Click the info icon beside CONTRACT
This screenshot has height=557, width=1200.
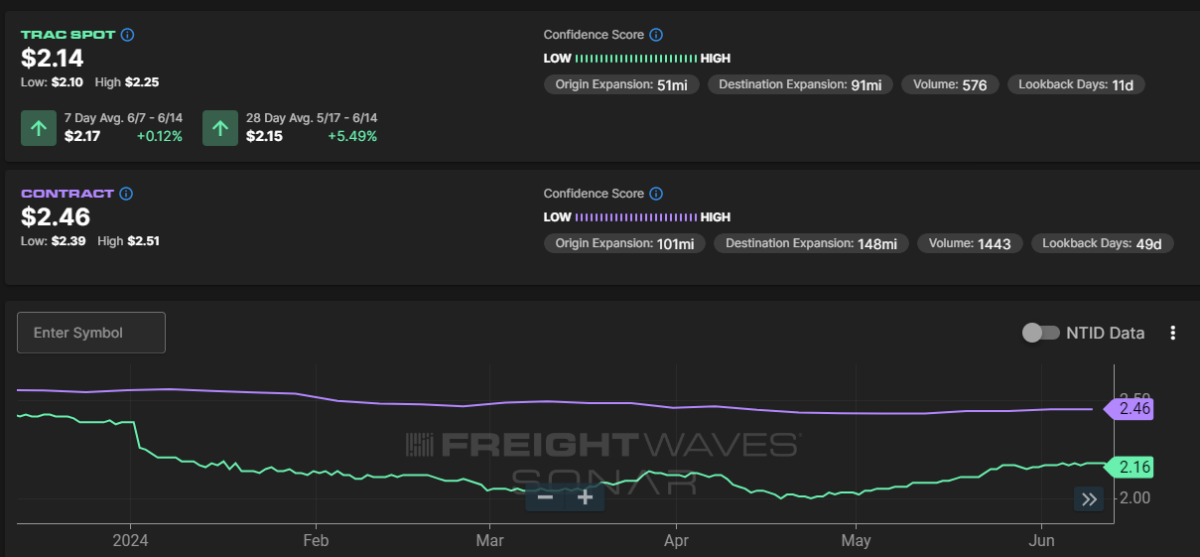[x=126, y=194]
